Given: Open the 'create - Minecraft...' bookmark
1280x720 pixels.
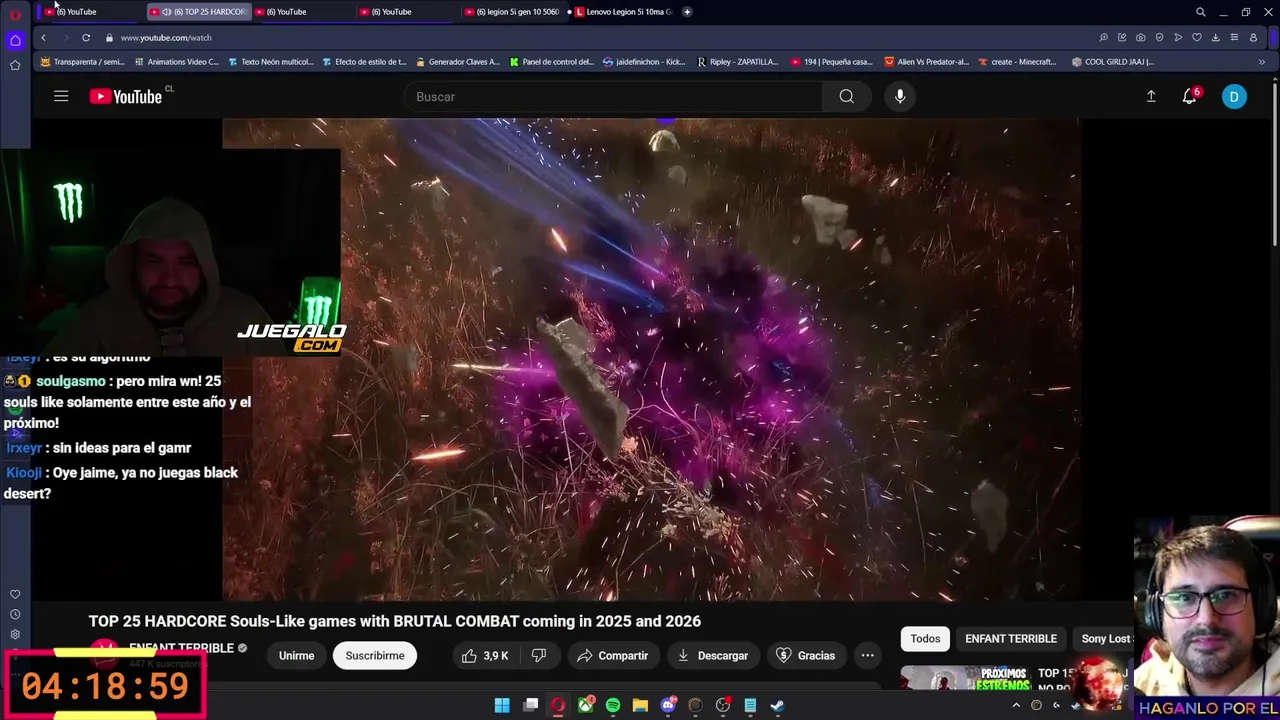Looking at the screenshot, I should [1017, 61].
